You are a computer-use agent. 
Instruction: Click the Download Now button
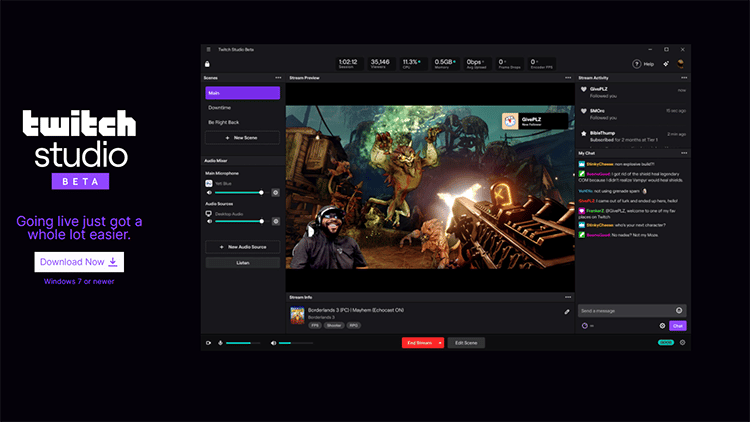[79, 262]
